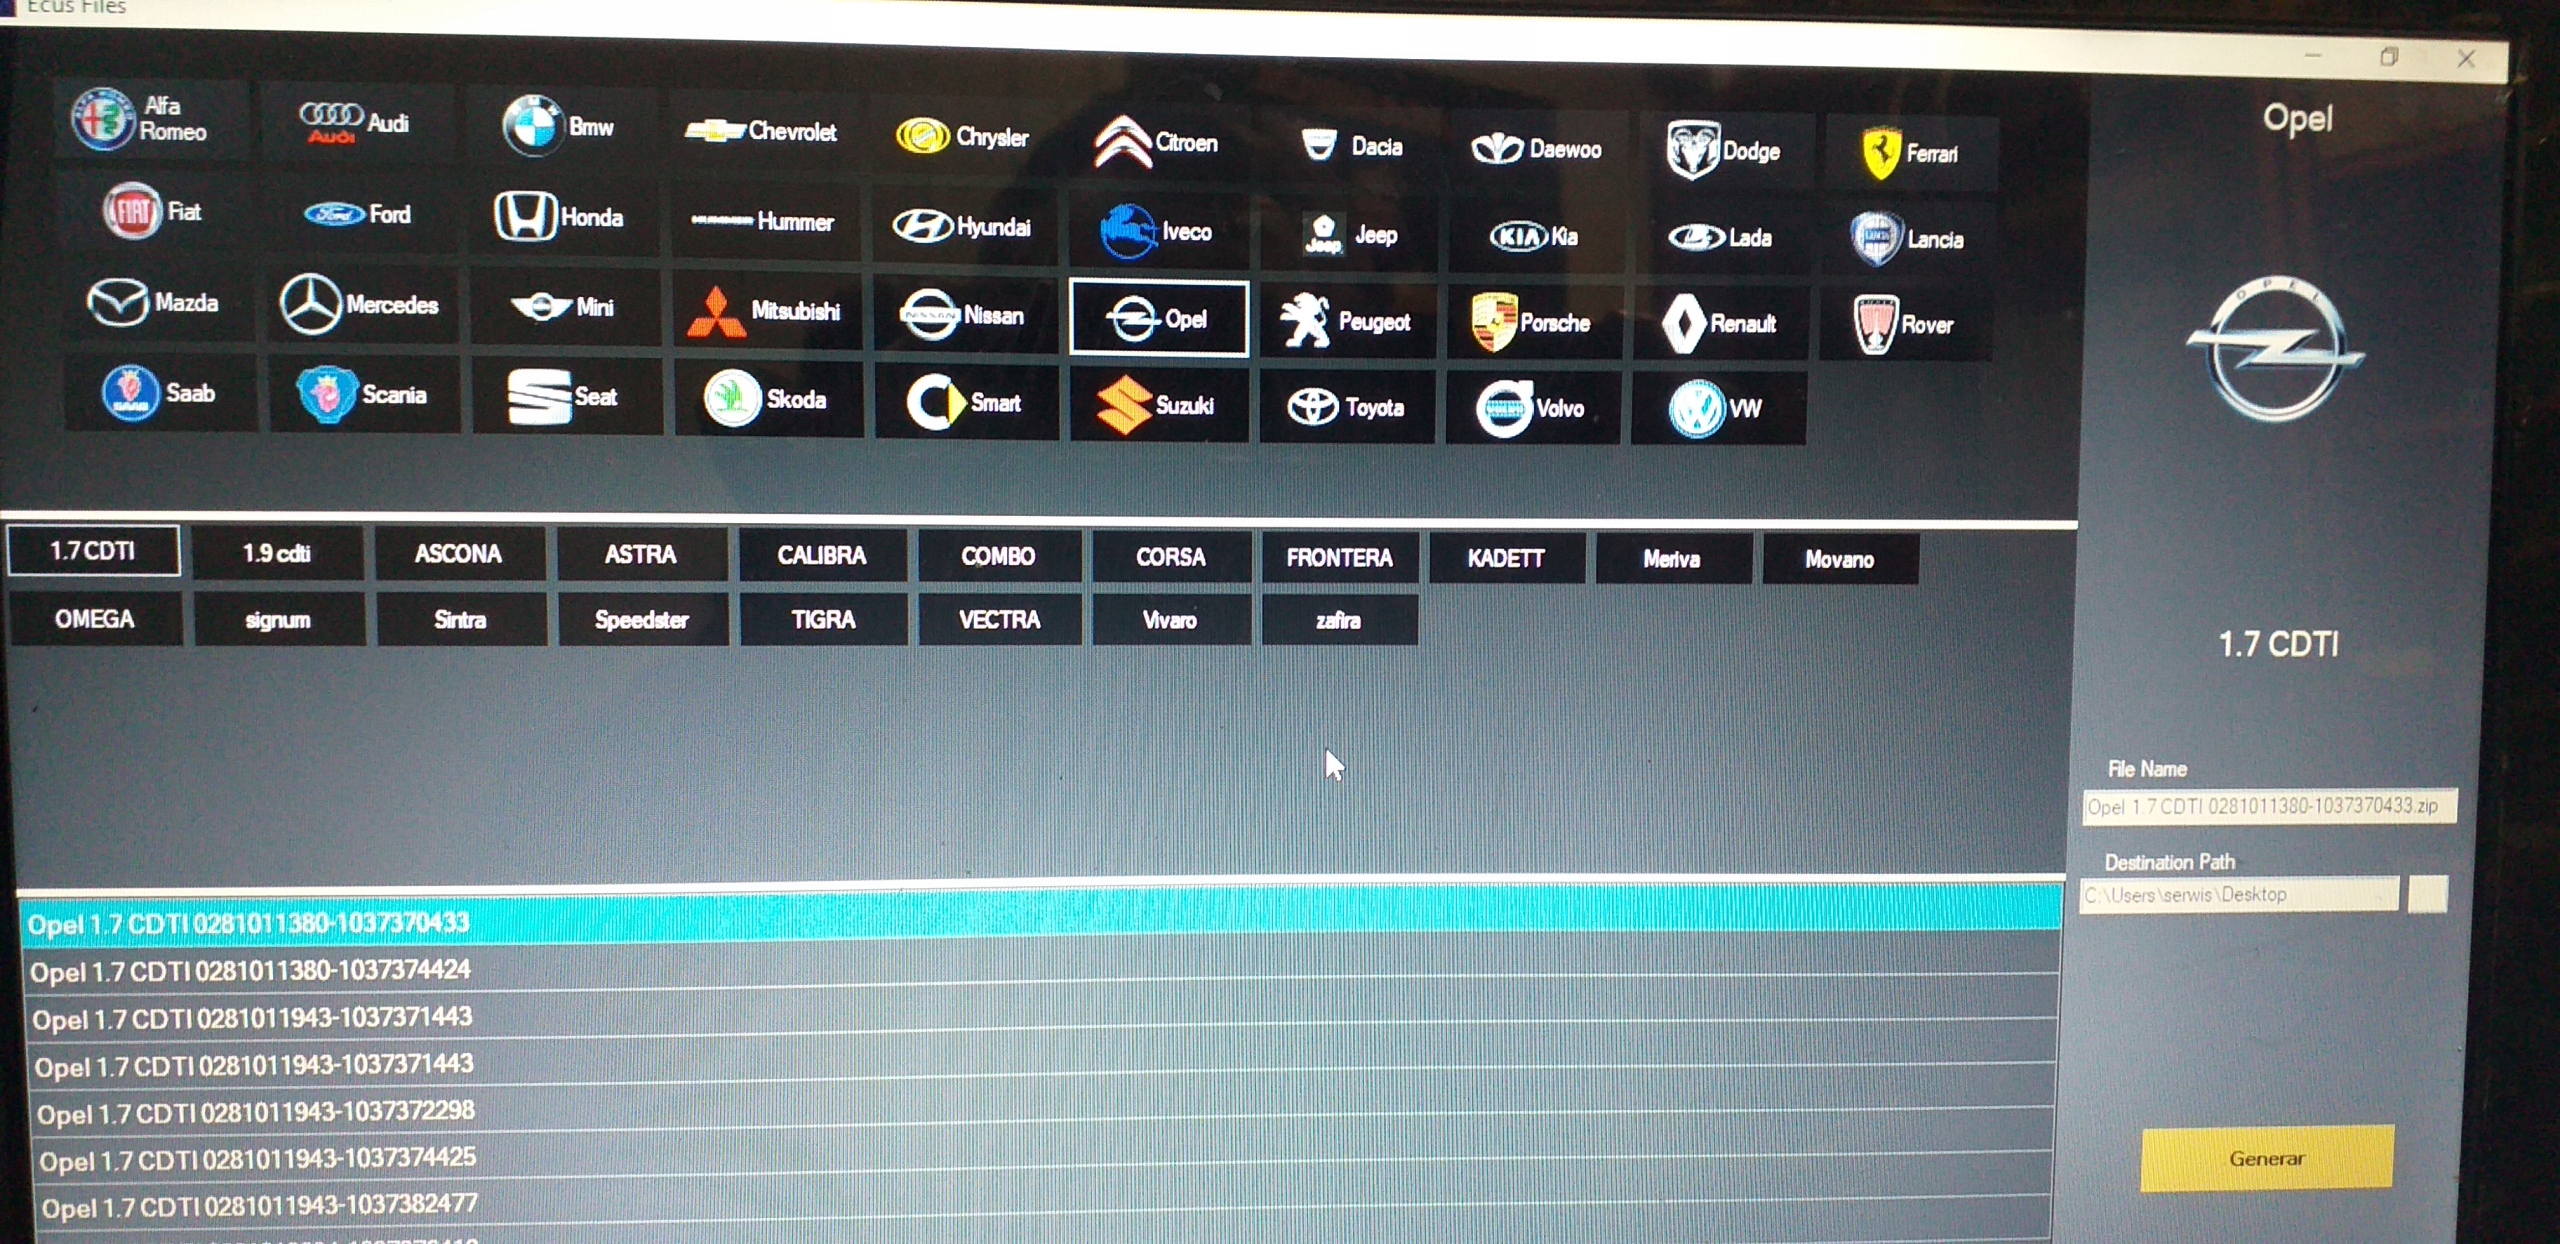
Task: Pick the Mercedes star logo
Action: (x=310, y=304)
